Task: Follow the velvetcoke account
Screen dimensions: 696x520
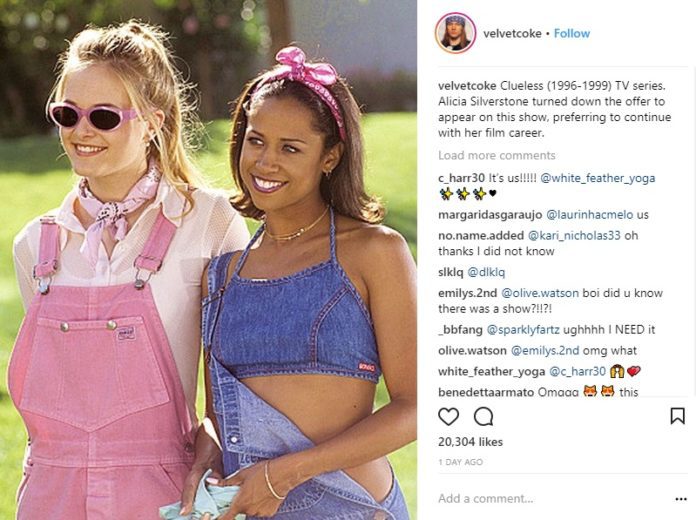Action: pos(572,33)
